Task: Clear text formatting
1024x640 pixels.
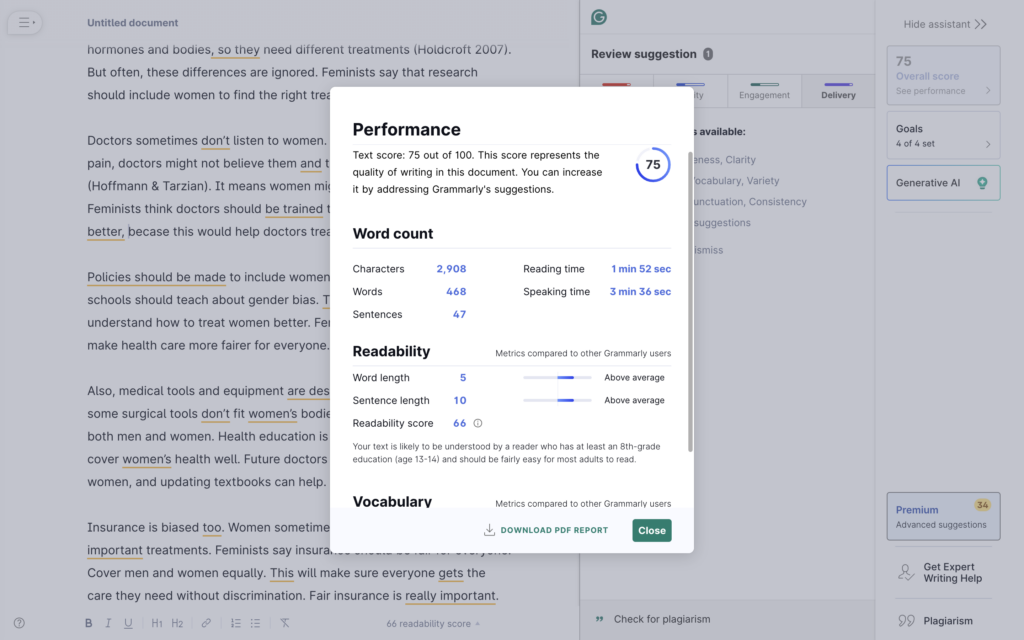Action: [283, 622]
